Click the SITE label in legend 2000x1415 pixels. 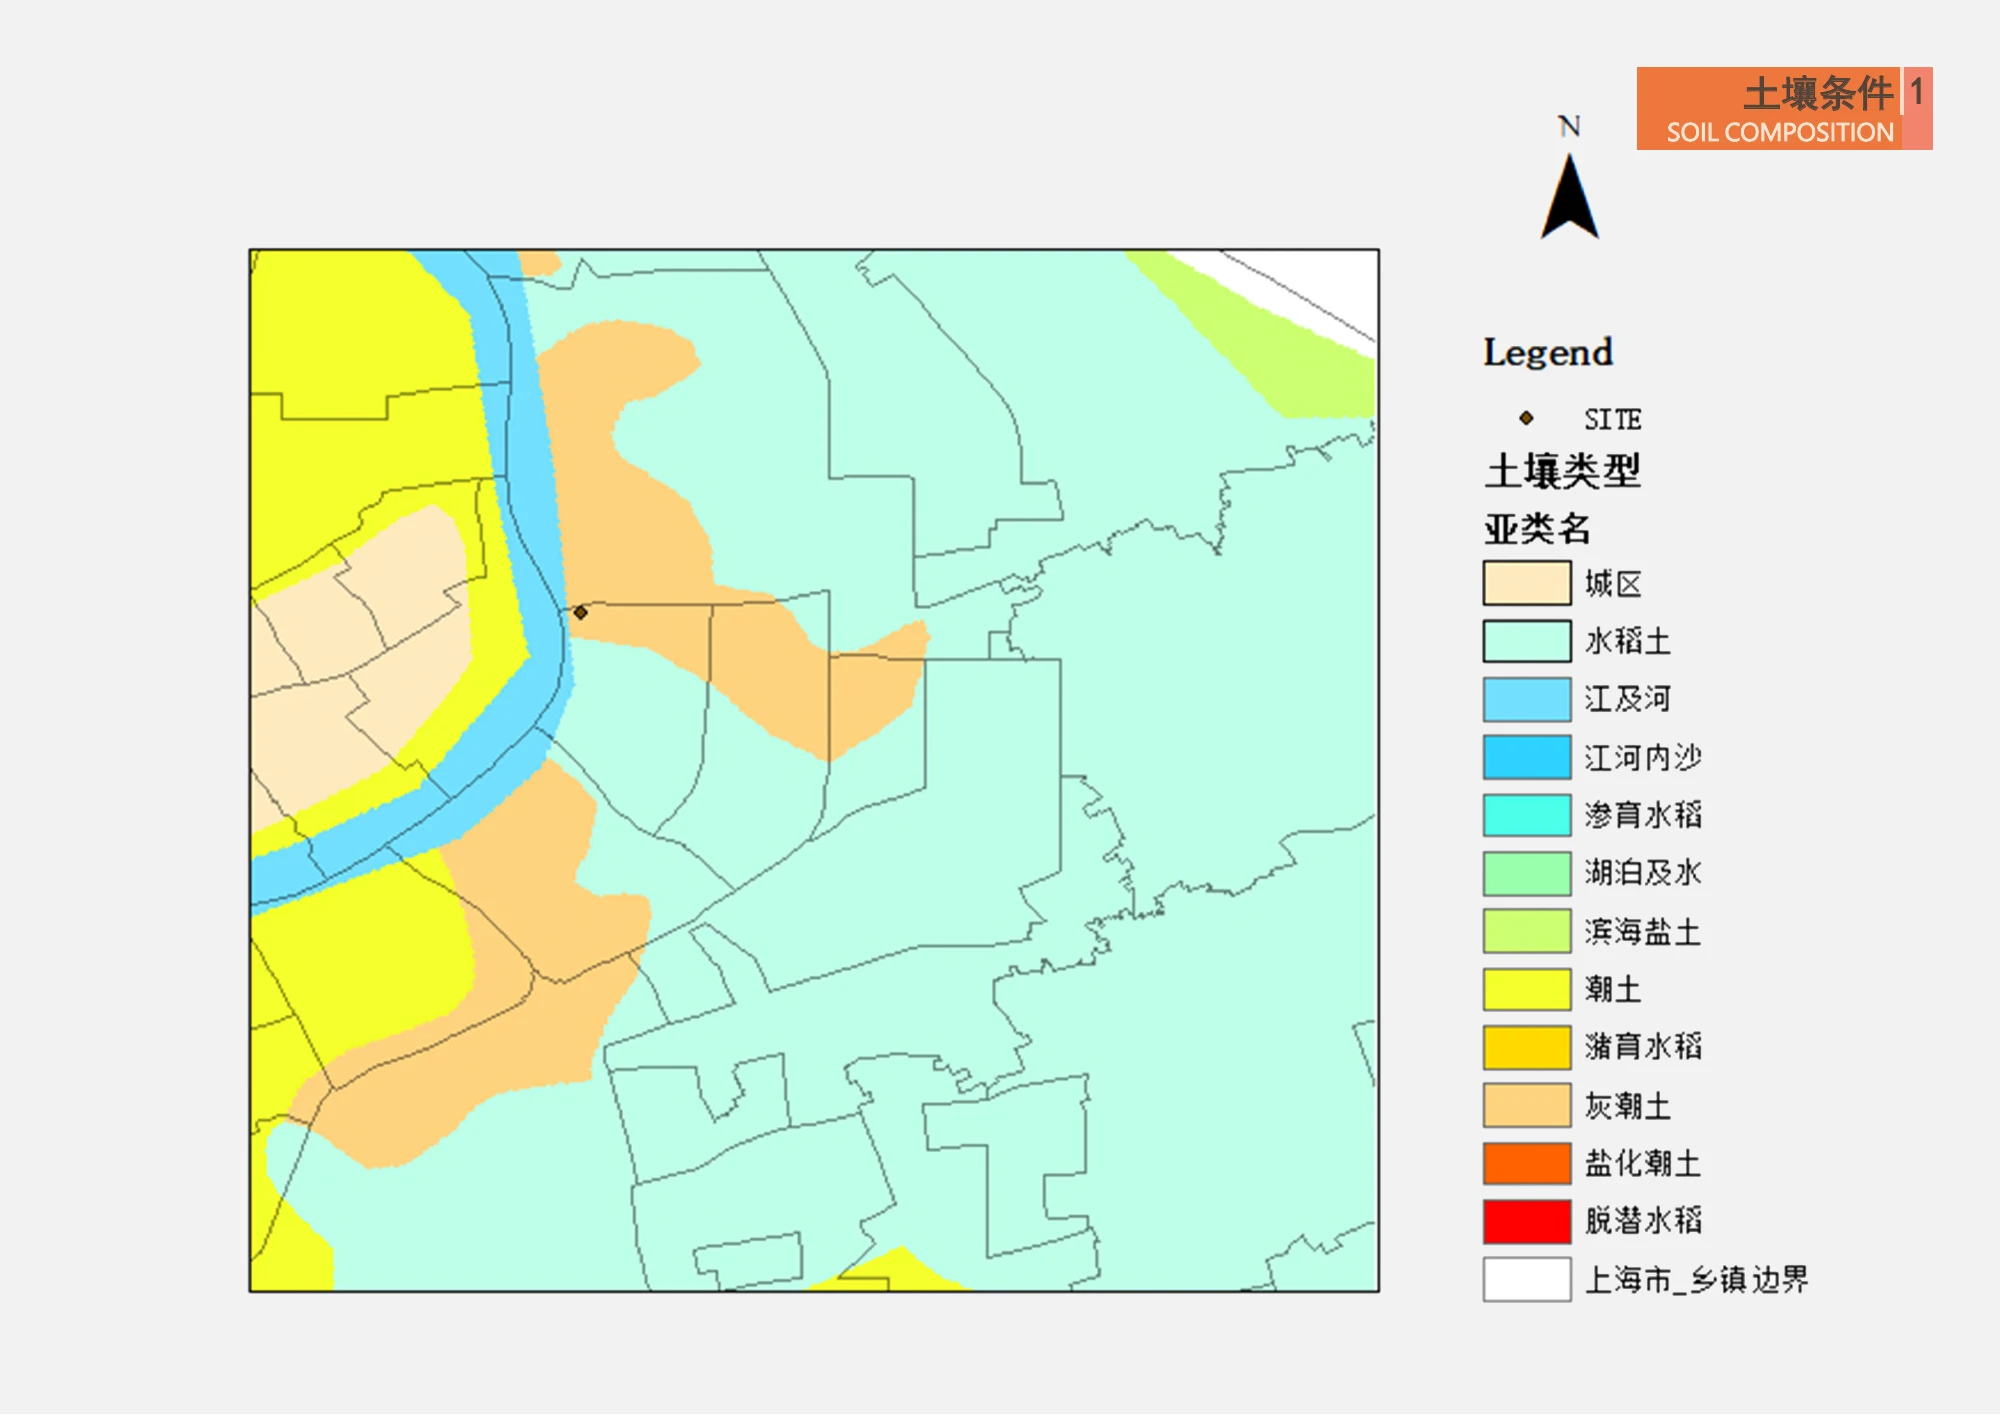tap(1612, 419)
